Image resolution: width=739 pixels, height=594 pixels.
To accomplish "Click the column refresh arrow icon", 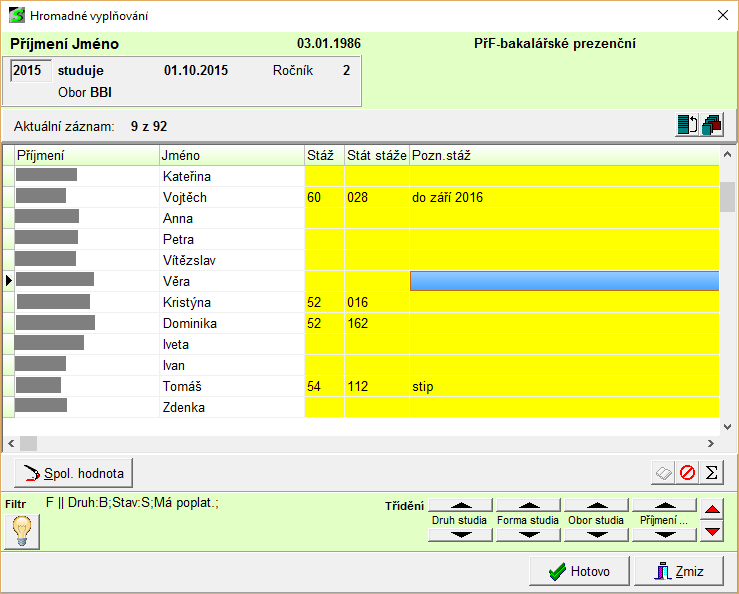I will (x=687, y=126).
